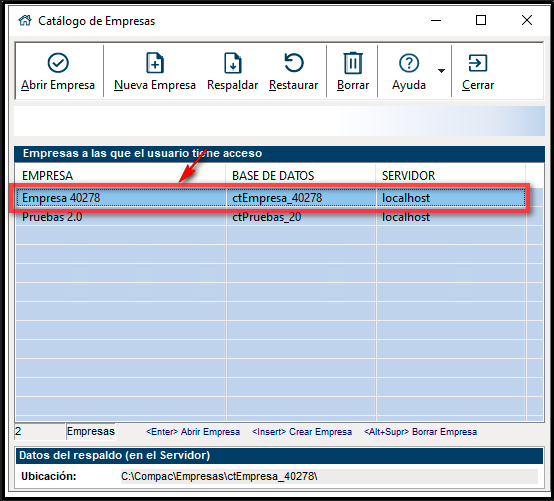Click the Borrar trash icon
This screenshot has height=501, width=554.
(x=353, y=63)
